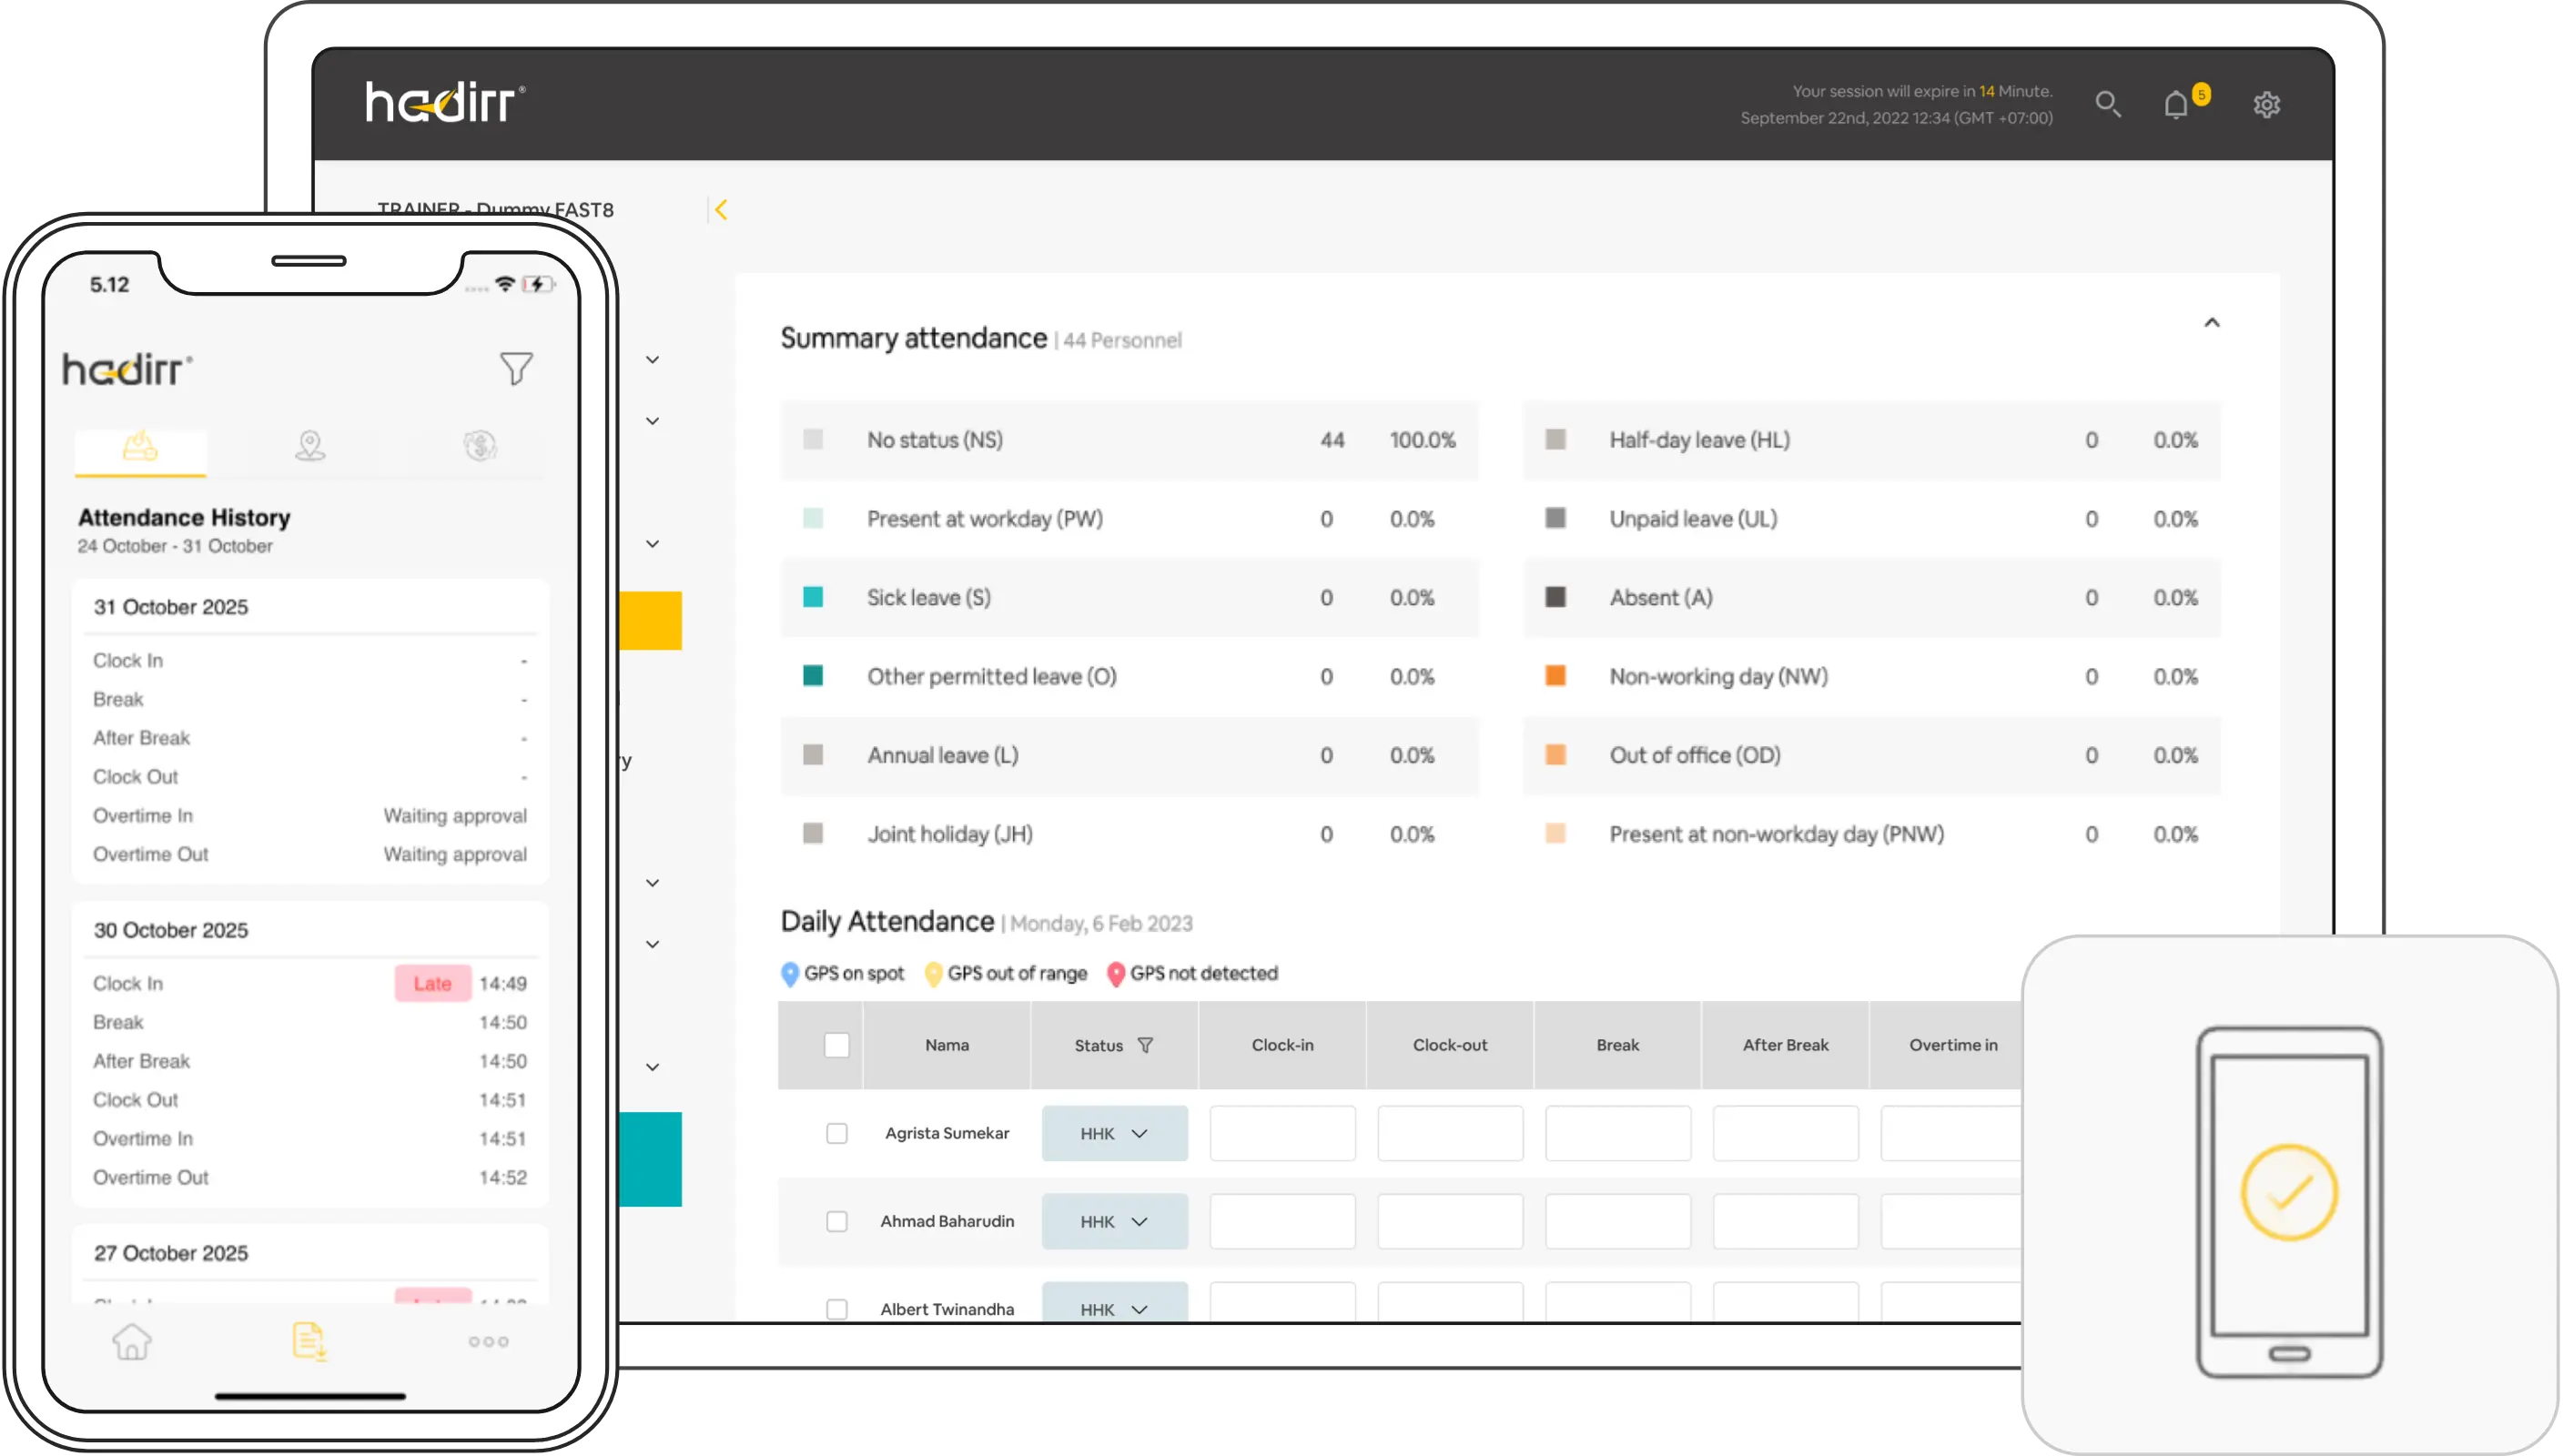The height and width of the screenshot is (1456, 2563).
Task: Tap the home icon in mobile bottom bar
Action: click(132, 1341)
